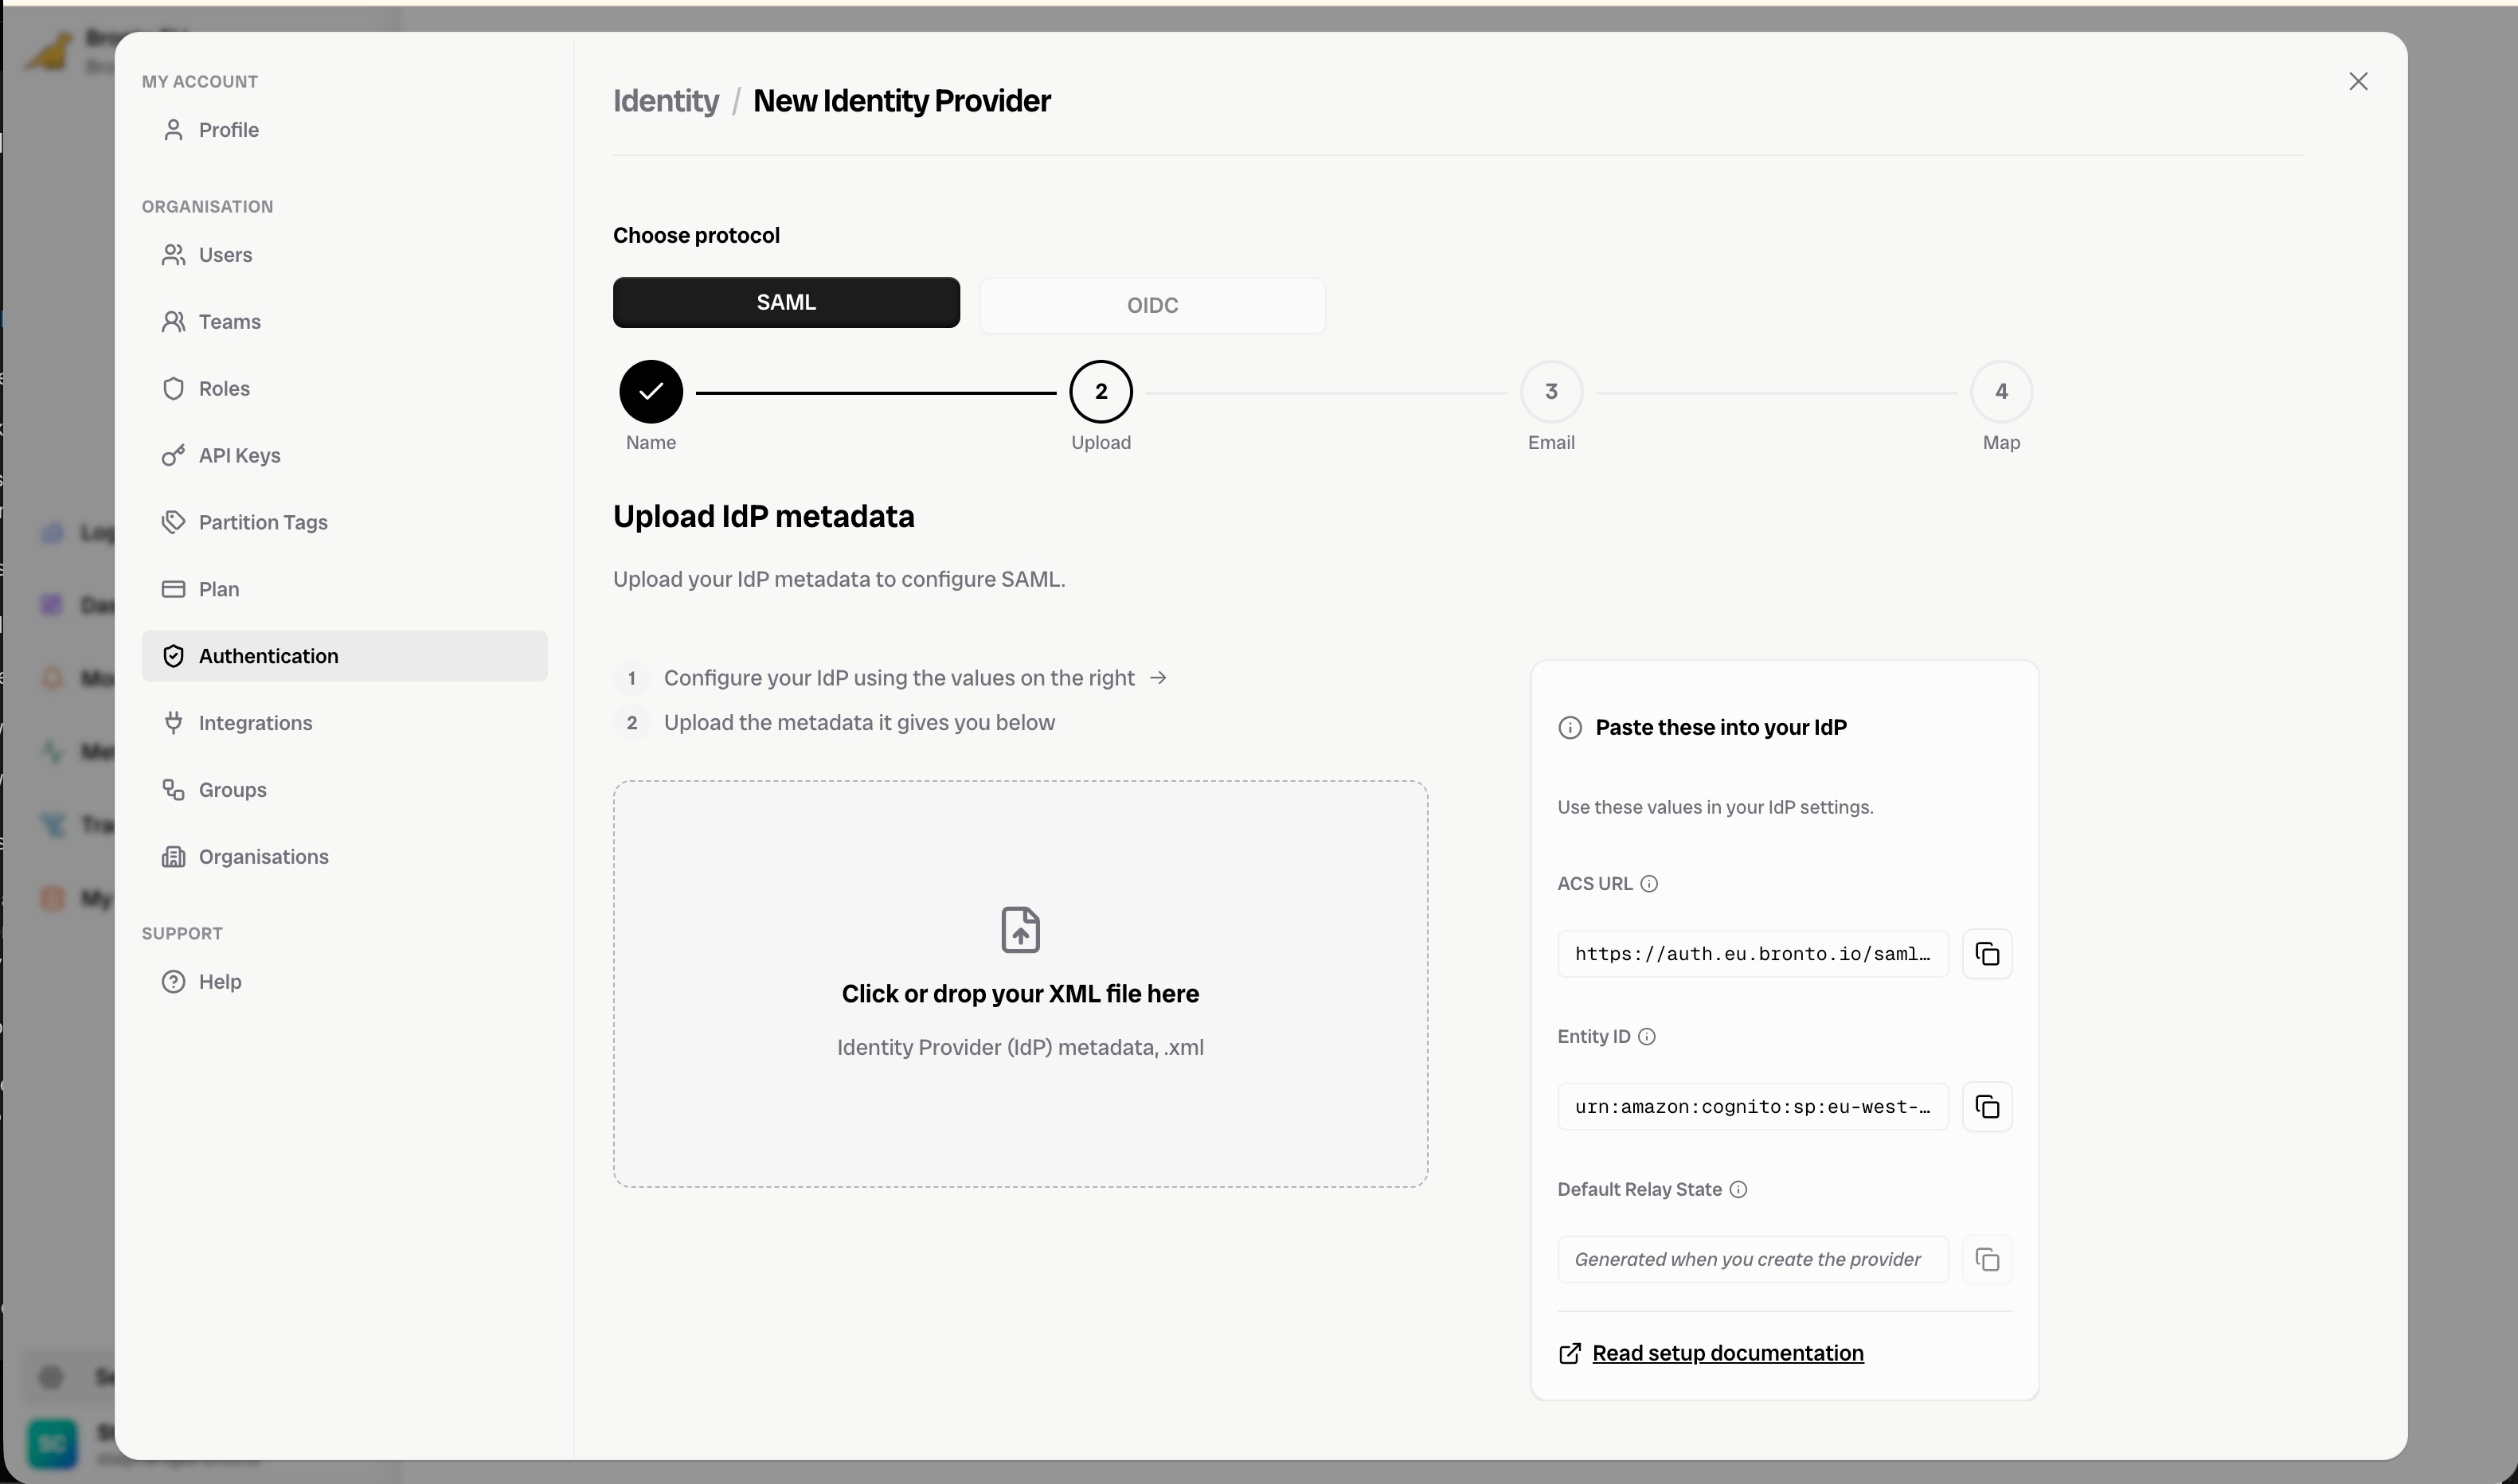The image size is (2518, 1484).
Task: Click info icon beside 'Paste these into your IdP'
Action: (x=1570, y=728)
